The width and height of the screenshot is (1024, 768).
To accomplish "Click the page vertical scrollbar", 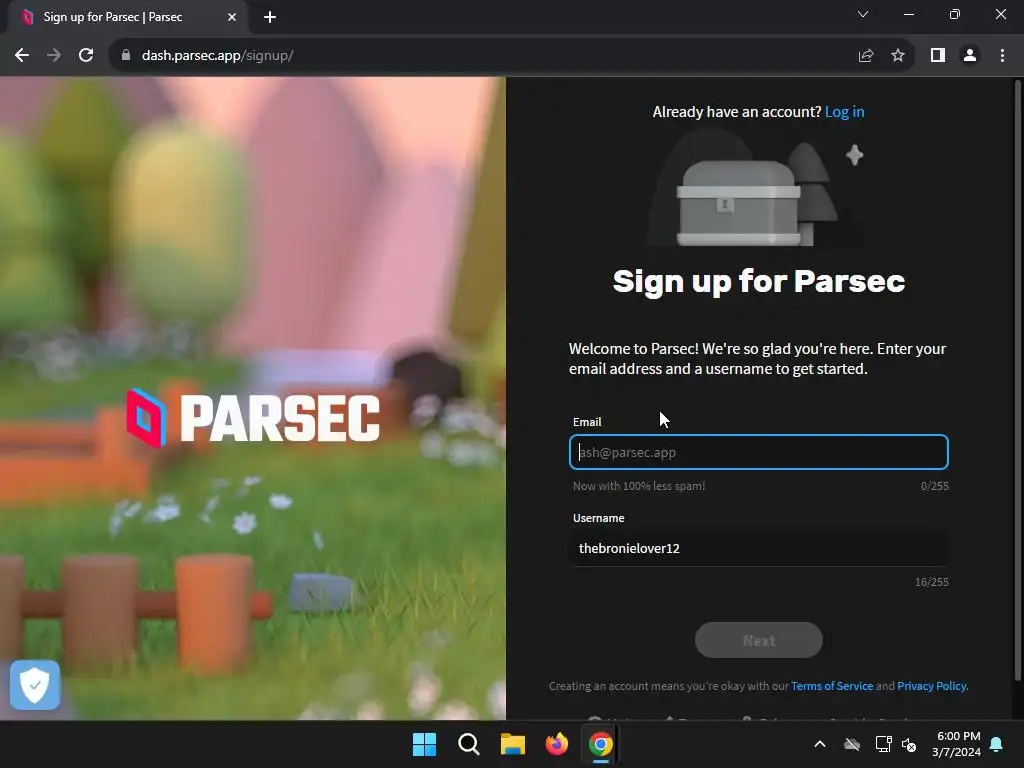I will pos(1017,379).
